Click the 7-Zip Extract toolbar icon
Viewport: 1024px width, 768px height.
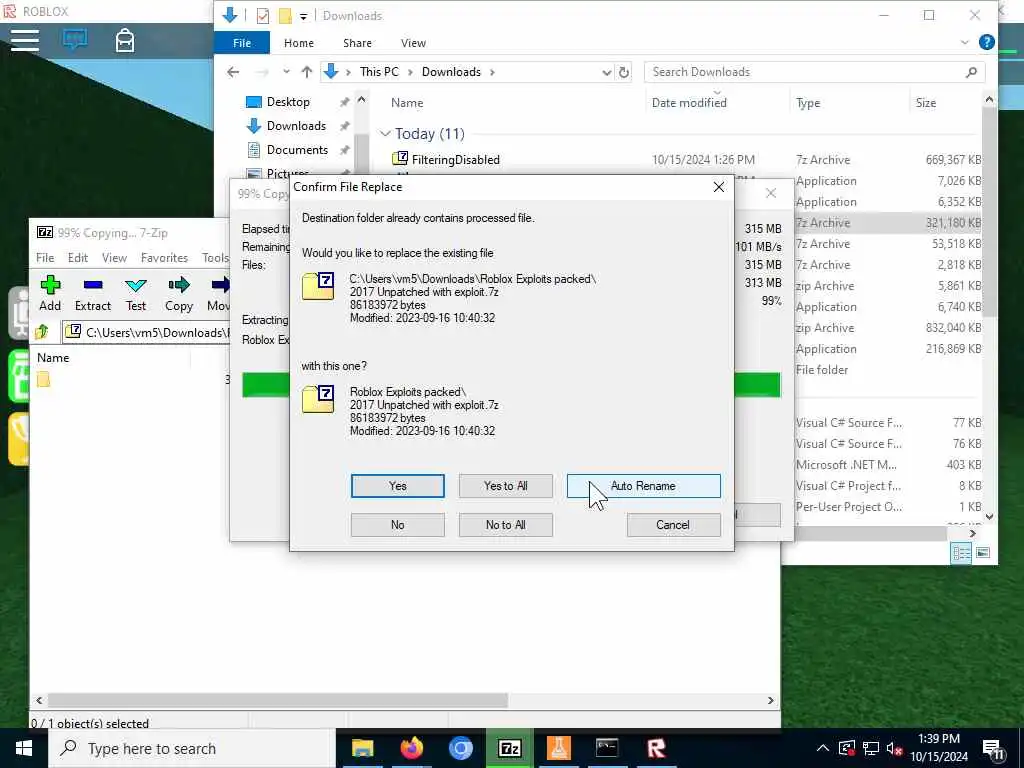tap(93, 293)
